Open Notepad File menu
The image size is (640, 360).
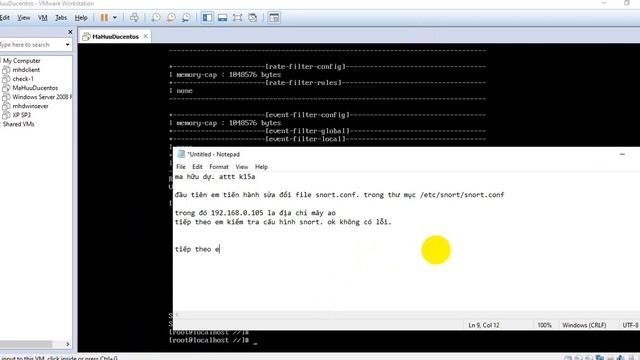(181, 167)
